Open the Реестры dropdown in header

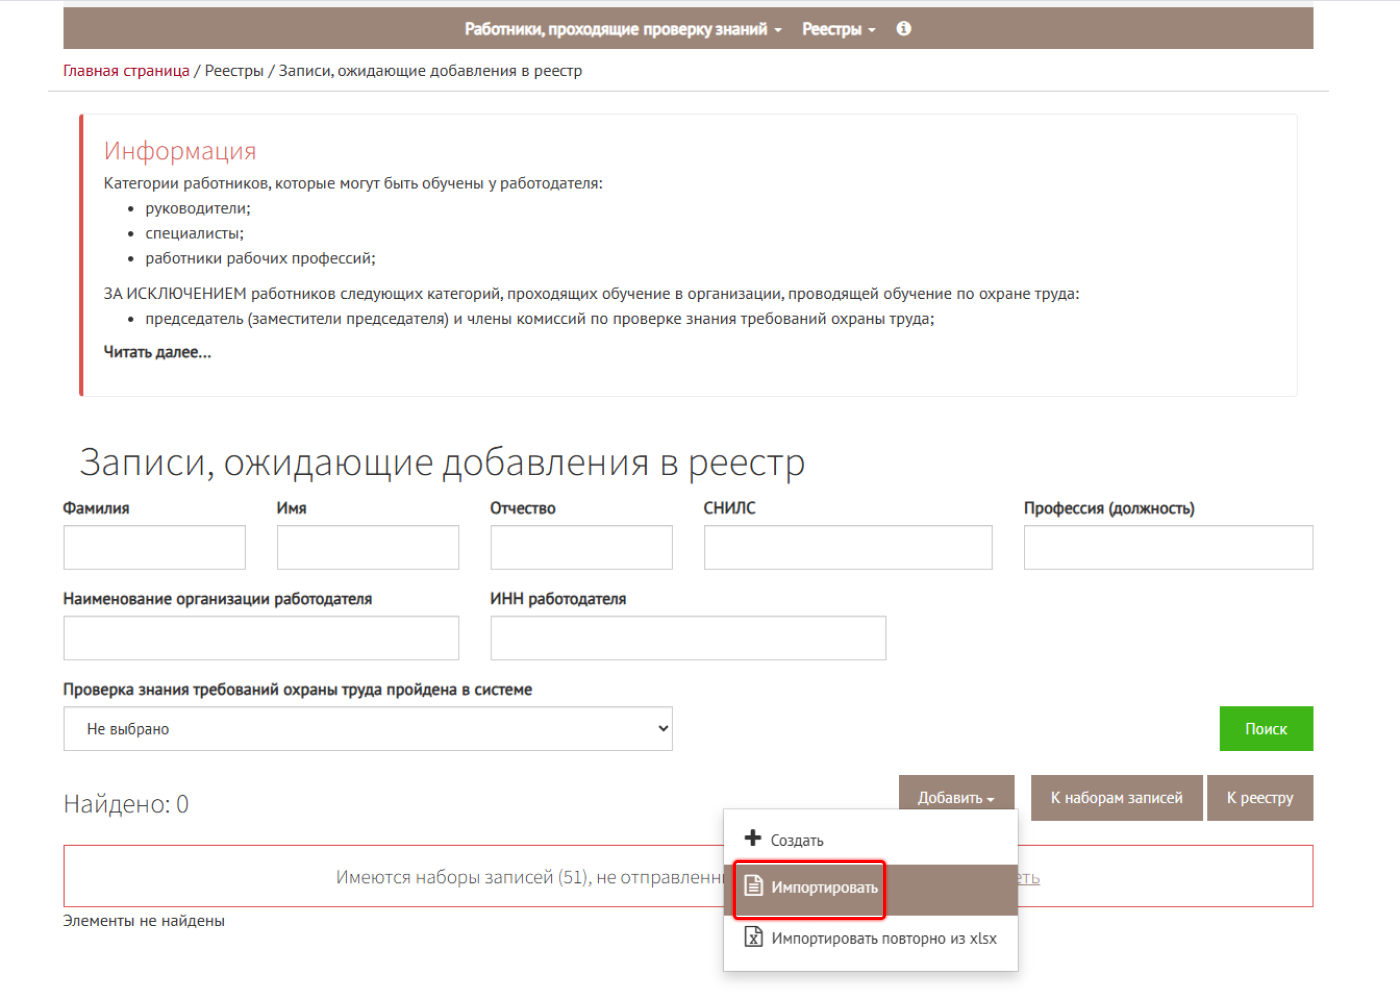pos(838,29)
